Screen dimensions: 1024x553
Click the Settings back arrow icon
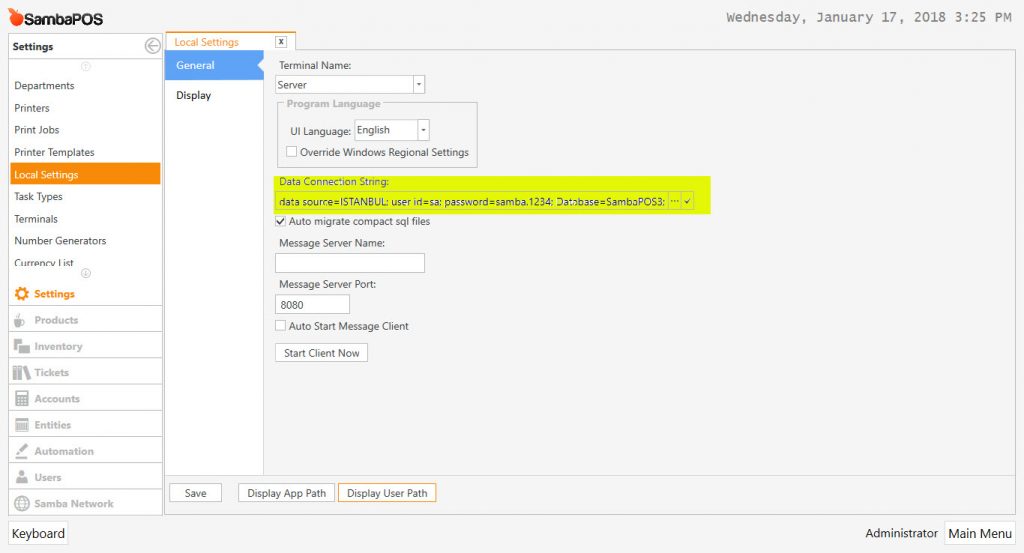[152, 46]
